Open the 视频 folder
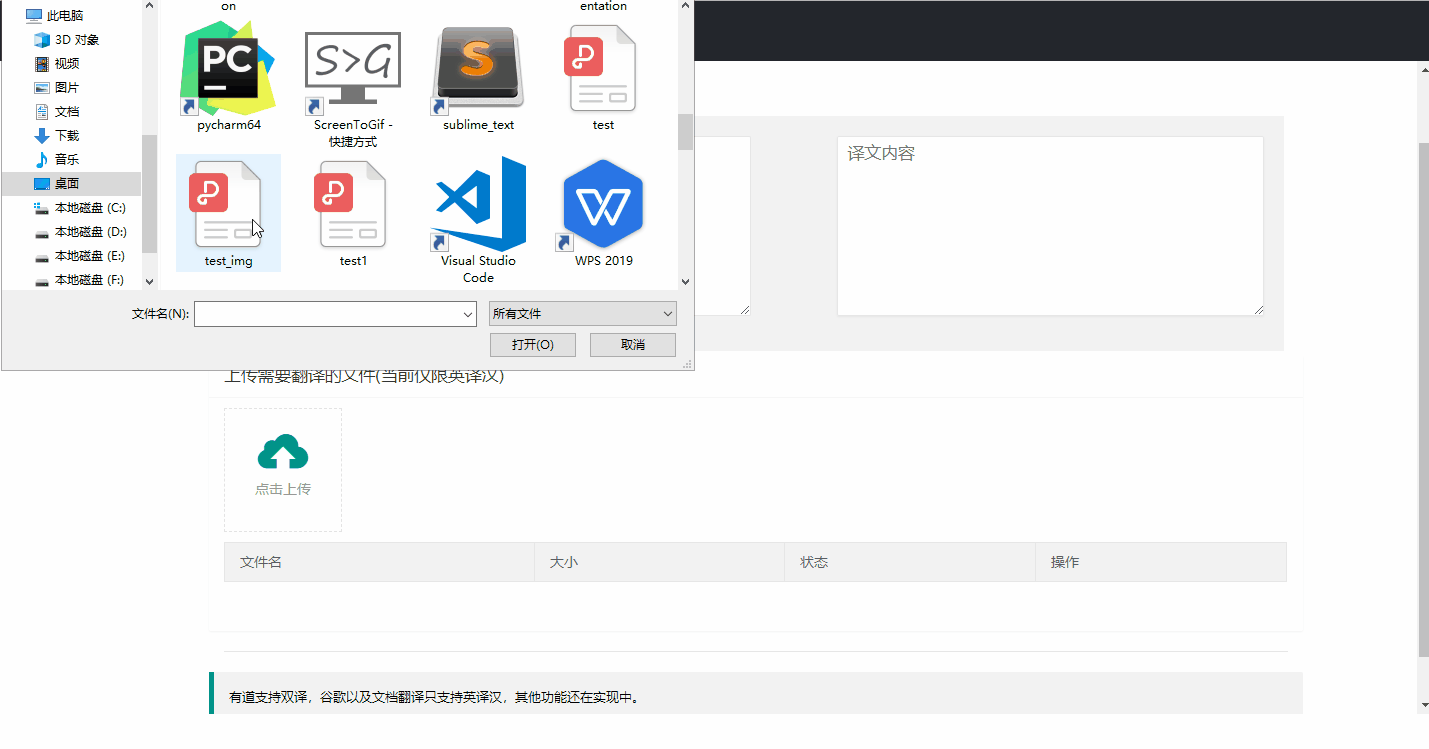Image resolution: width=1429 pixels, height=749 pixels. [x=57, y=64]
